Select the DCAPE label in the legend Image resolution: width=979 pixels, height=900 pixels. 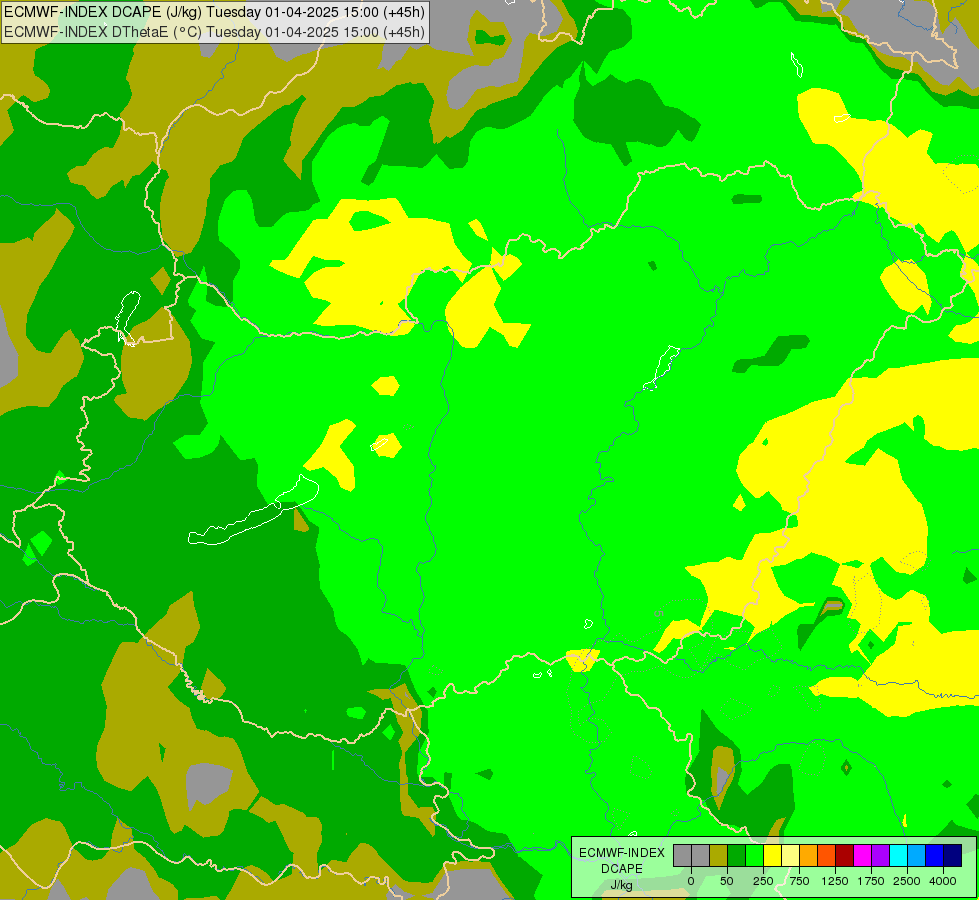pos(622,869)
